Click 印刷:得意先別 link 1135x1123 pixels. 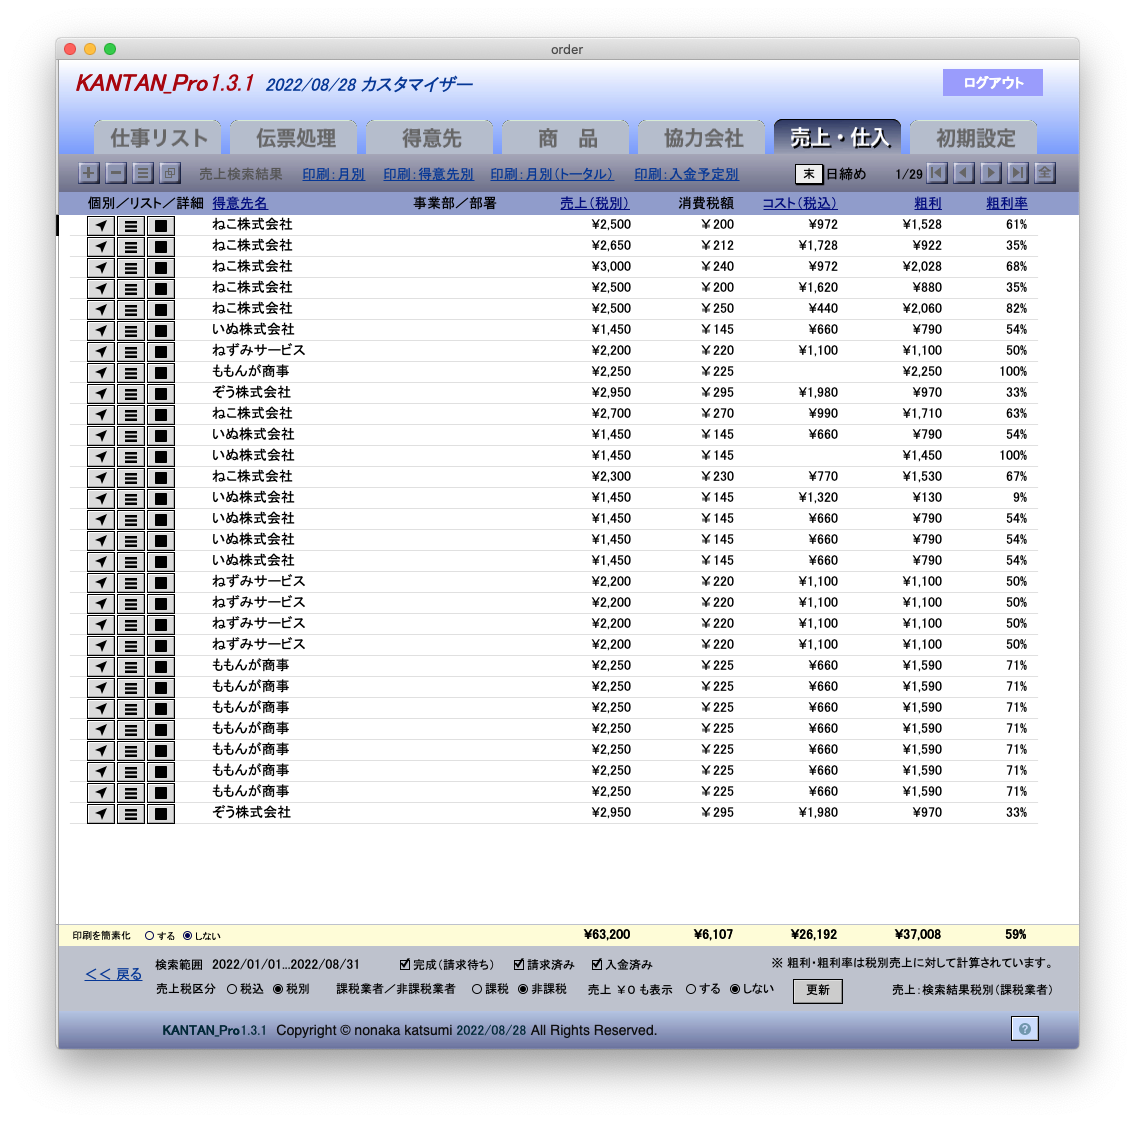click(428, 174)
